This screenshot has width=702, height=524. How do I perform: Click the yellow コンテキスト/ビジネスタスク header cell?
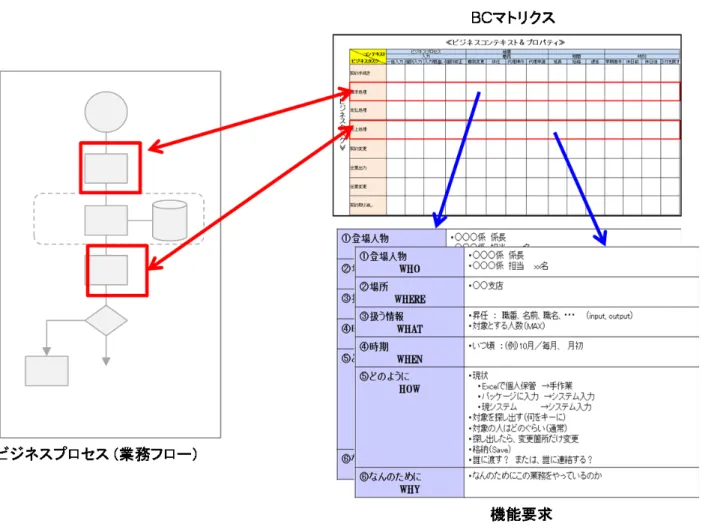coord(368,57)
